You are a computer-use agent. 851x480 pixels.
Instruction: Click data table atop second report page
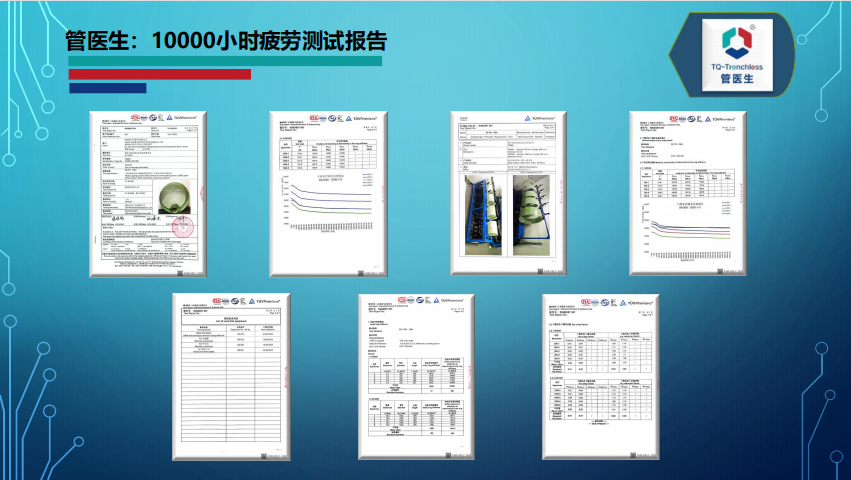point(326,156)
